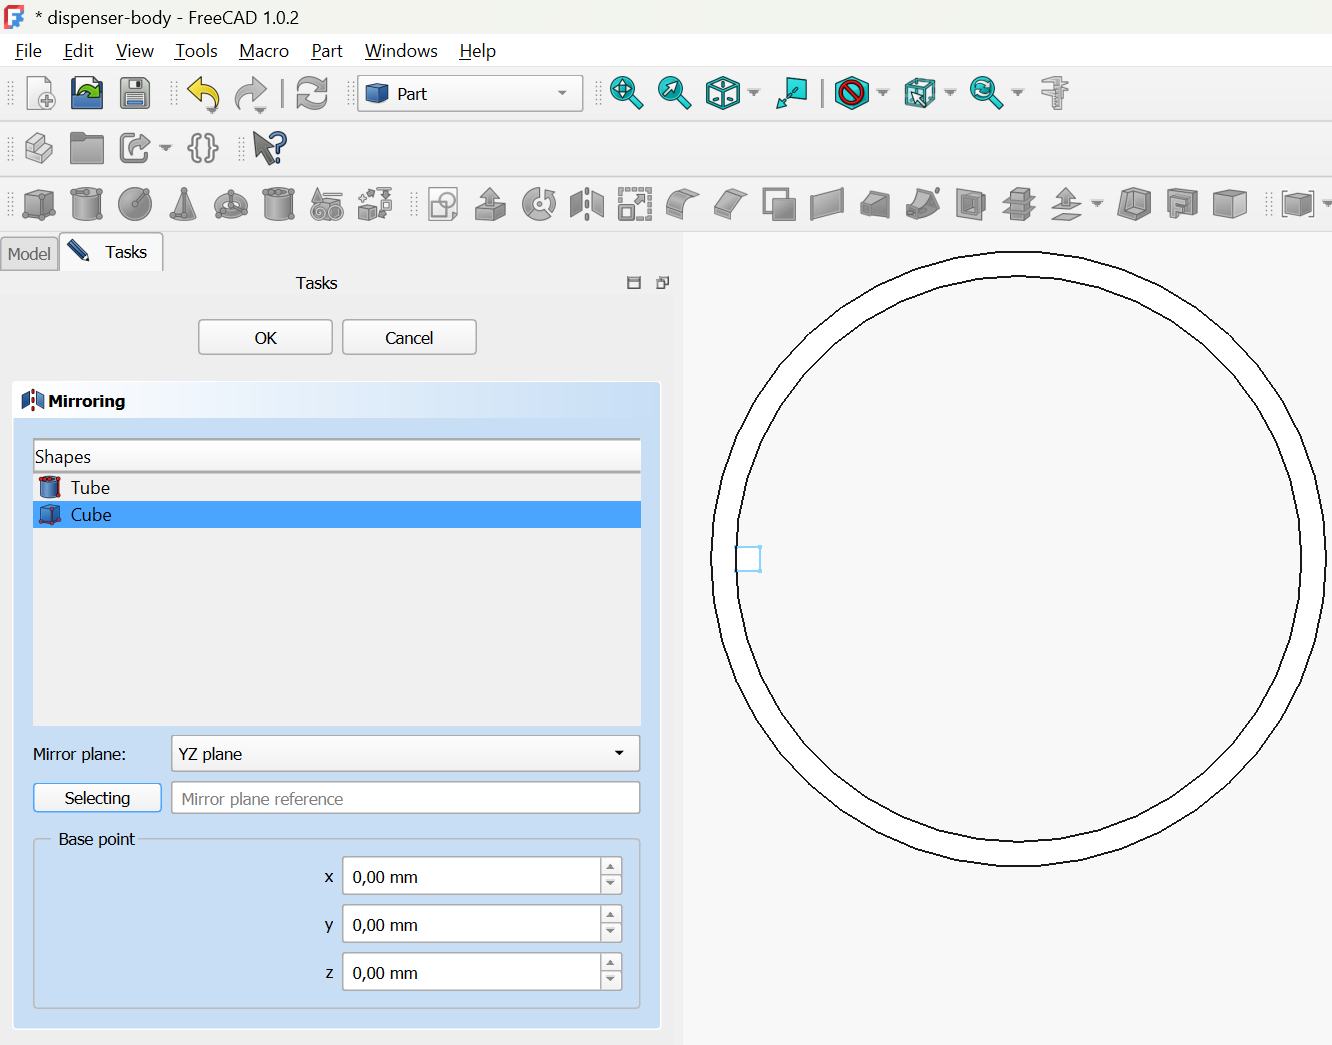Click the variable set braces icon

click(202, 148)
